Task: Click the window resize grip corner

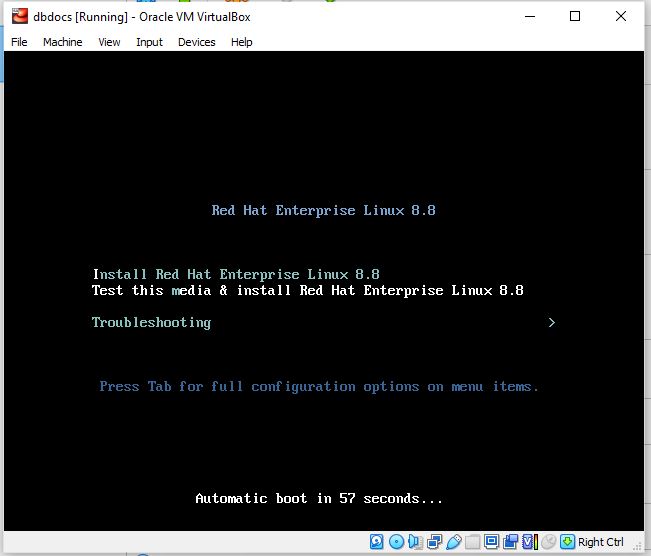Action: pos(638,547)
